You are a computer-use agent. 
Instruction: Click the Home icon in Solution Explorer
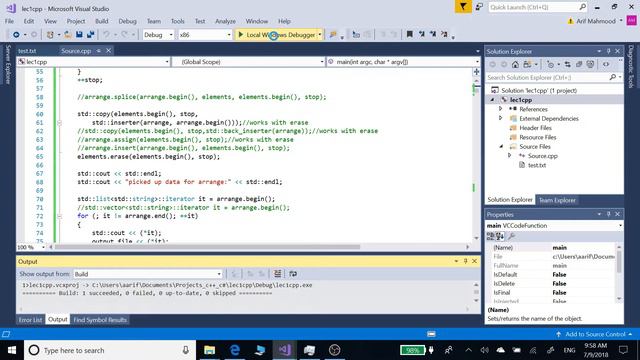pyautogui.click(x=515, y=64)
